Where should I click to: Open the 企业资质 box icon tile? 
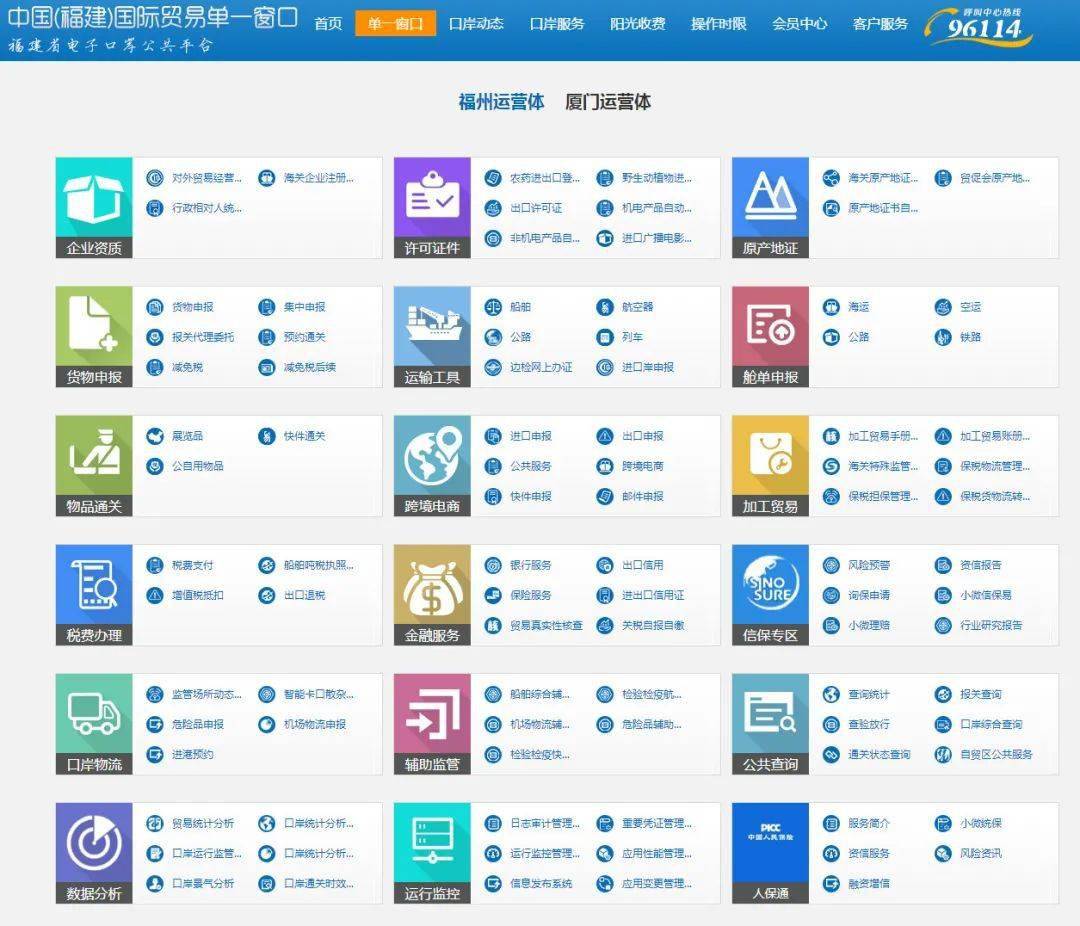pos(94,207)
